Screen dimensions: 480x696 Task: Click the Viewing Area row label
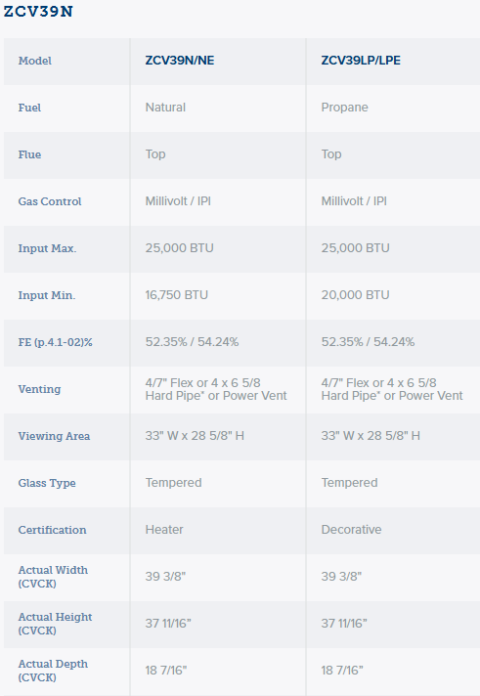(x=54, y=436)
